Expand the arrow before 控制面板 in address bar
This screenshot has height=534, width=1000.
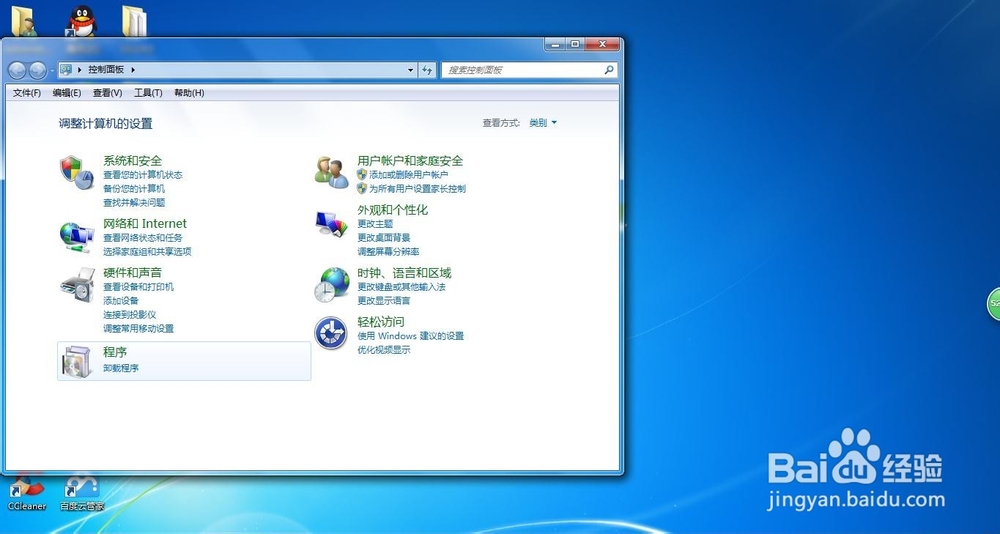[x=80, y=70]
